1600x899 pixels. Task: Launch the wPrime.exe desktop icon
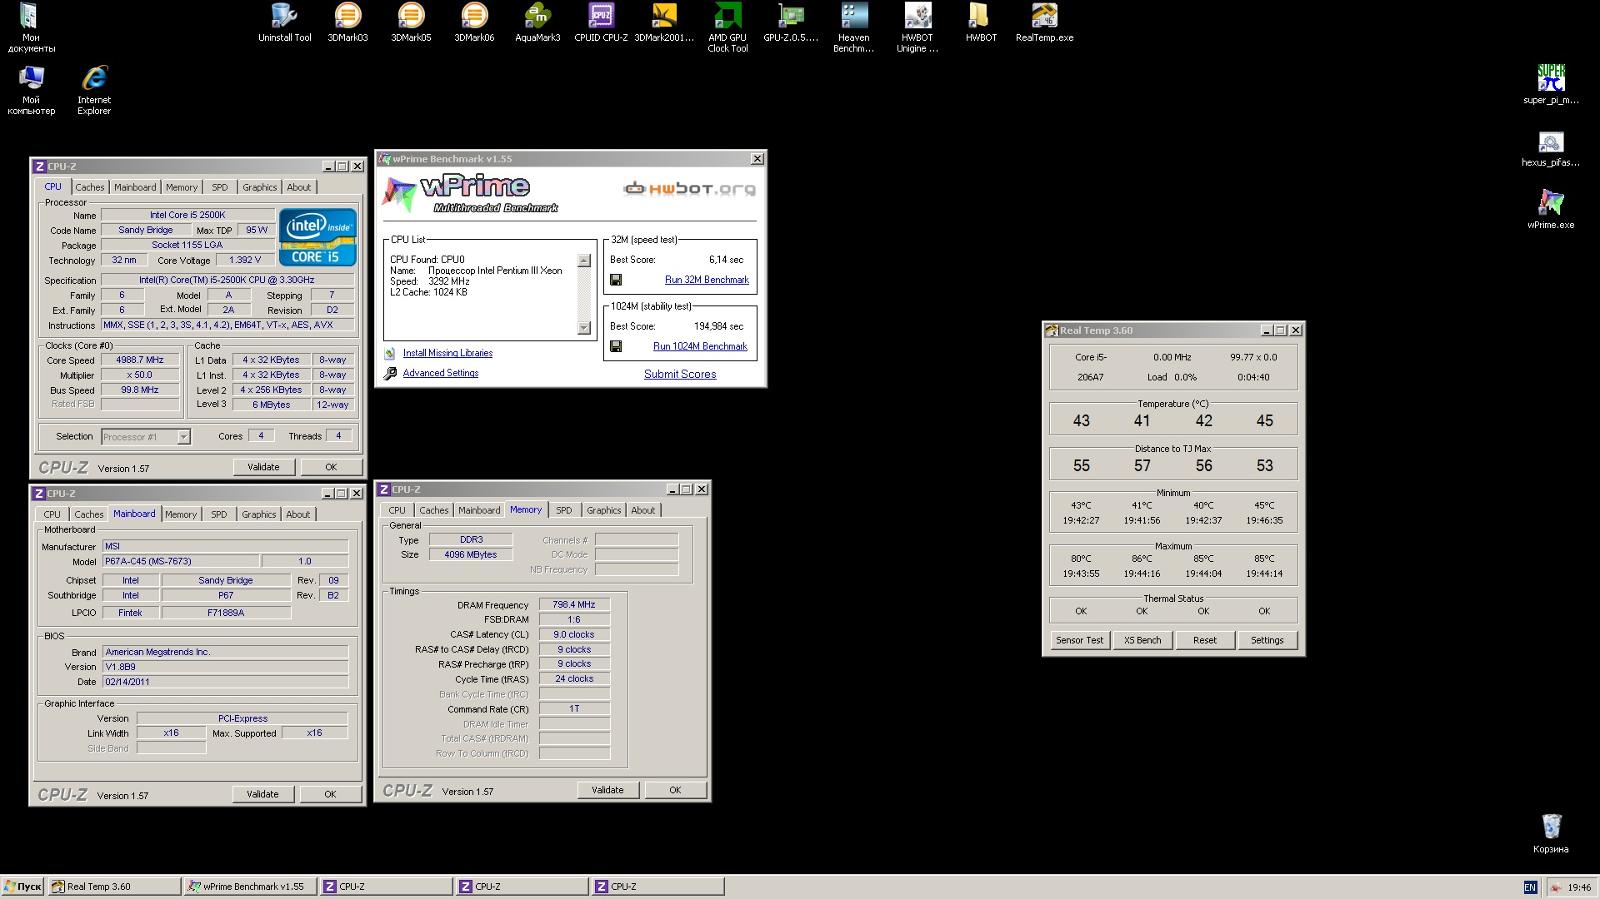point(1550,209)
